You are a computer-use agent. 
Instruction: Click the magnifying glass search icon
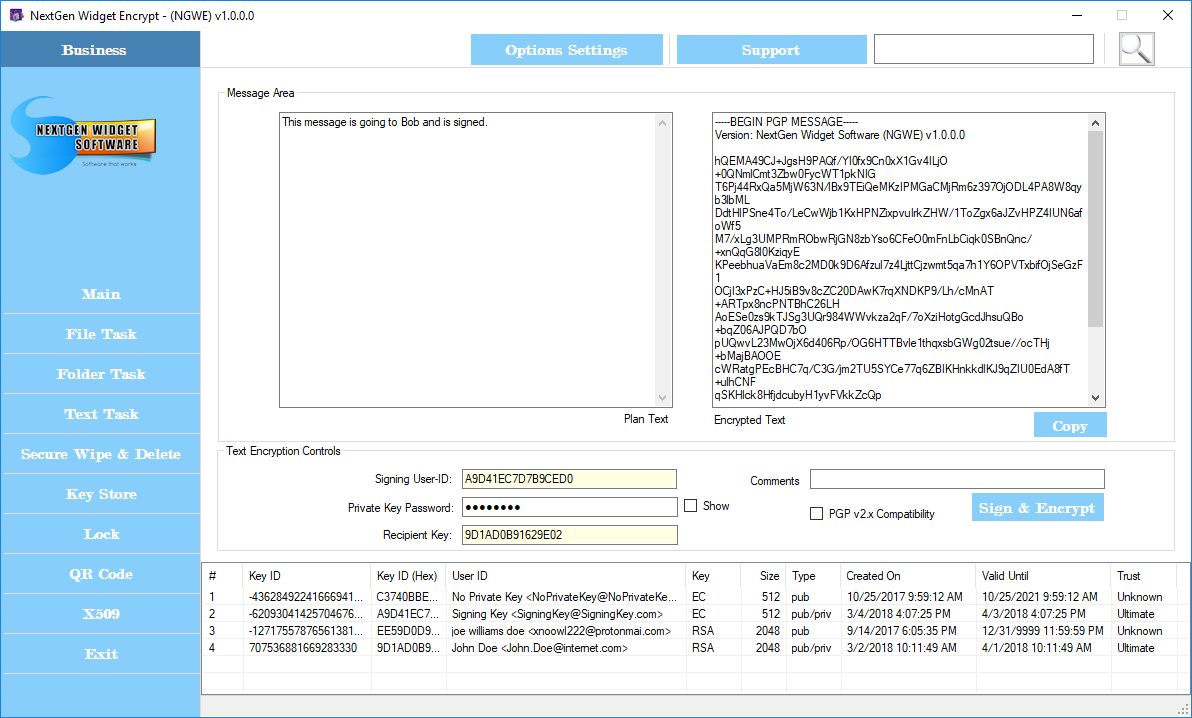(1137, 49)
